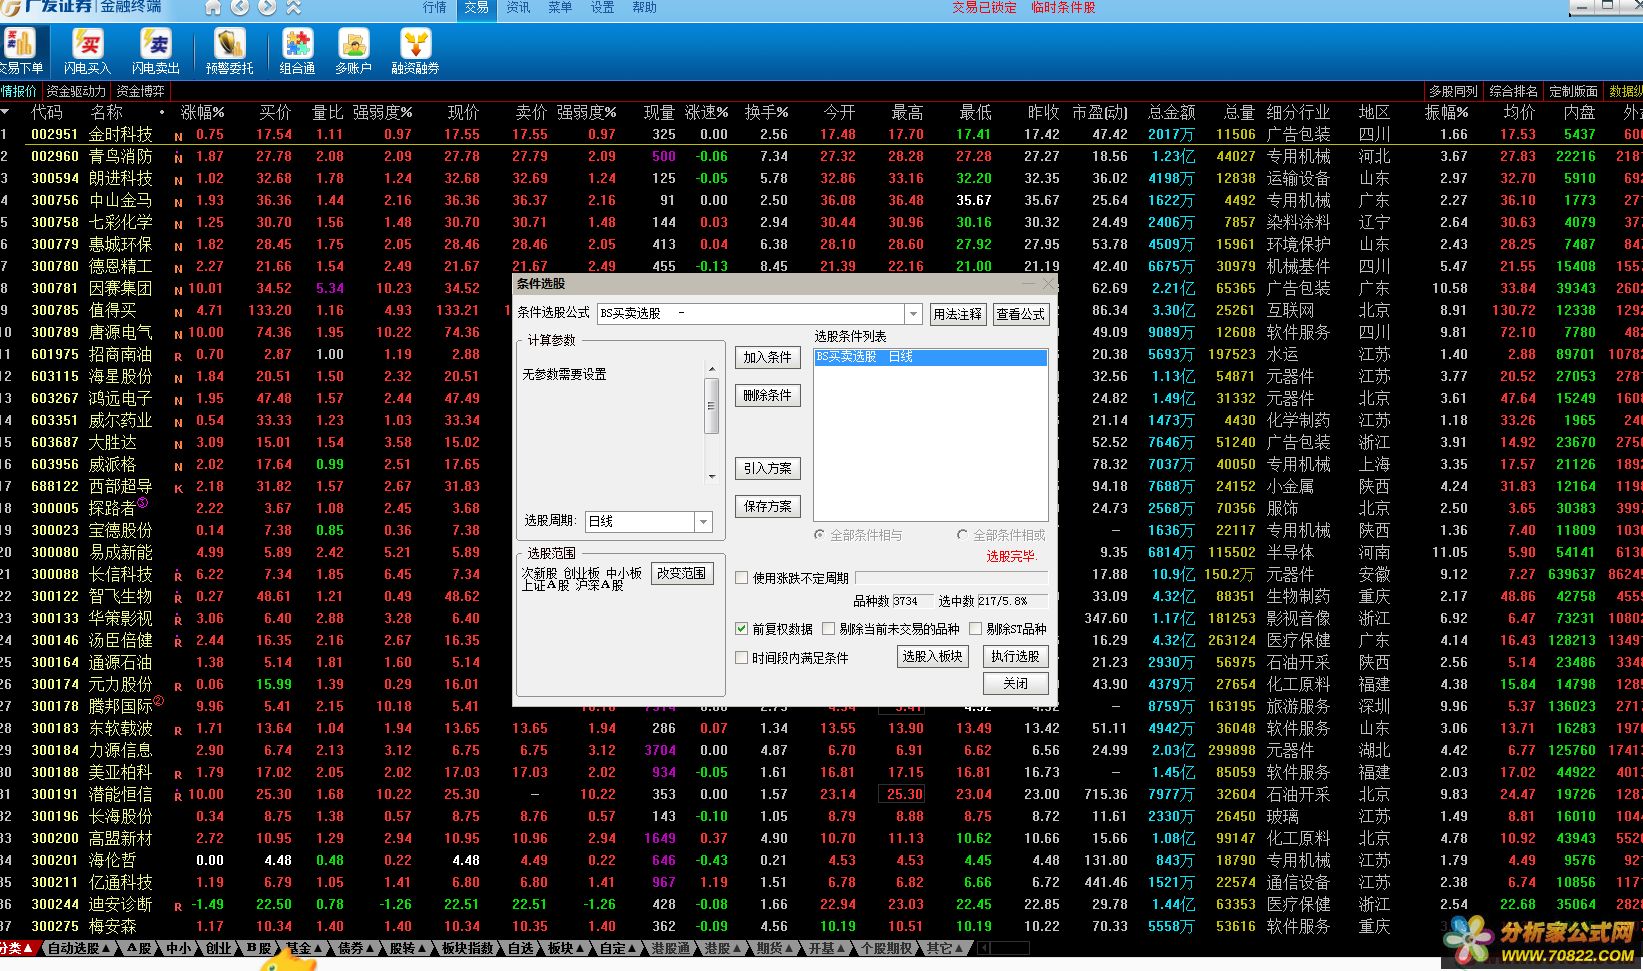The image size is (1643, 971).
Task: Expand the 选股周期 日线 dropdown
Action: point(703,522)
